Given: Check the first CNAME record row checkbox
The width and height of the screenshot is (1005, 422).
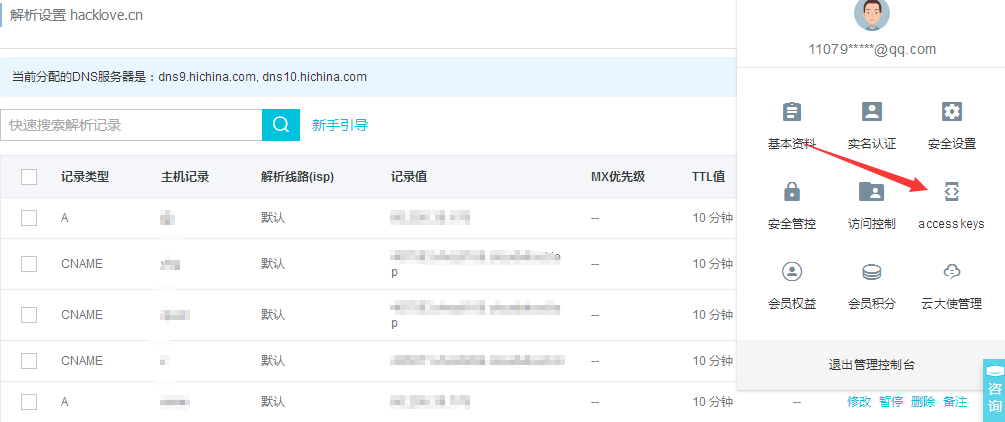Looking at the screenshot, I should (x=29, y=264).
